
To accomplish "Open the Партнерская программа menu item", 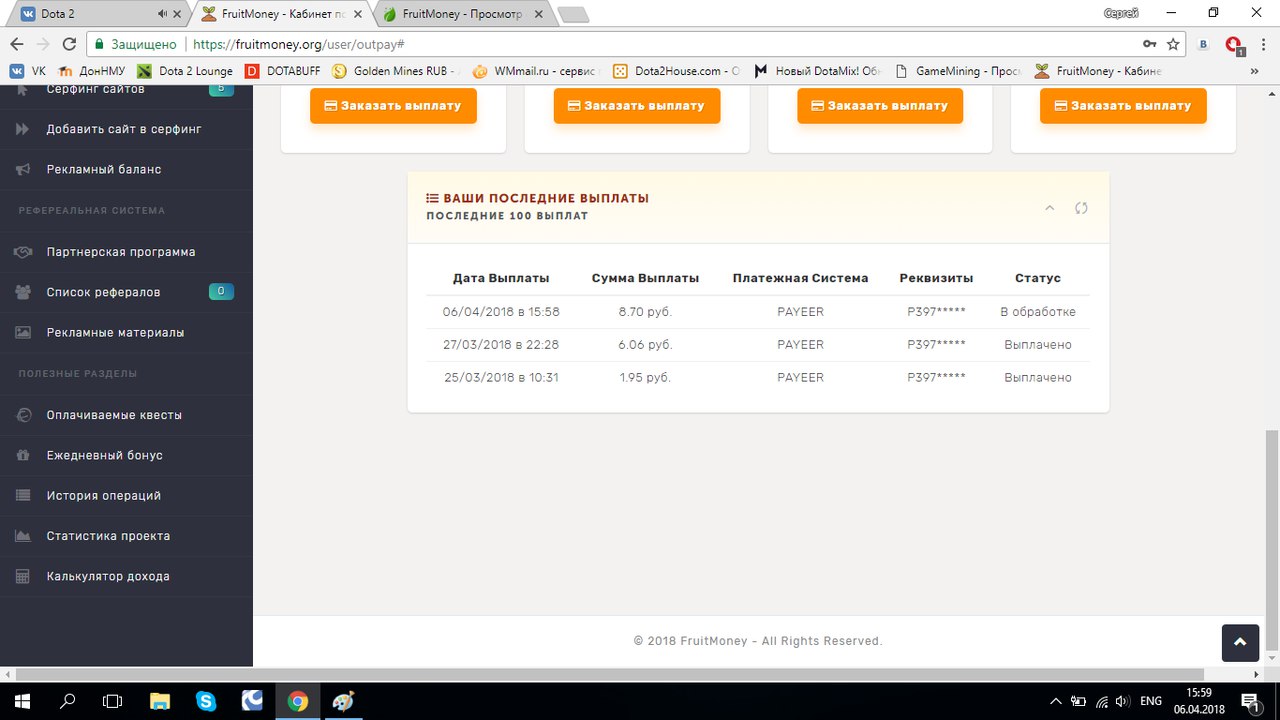I will coord(126,252).
